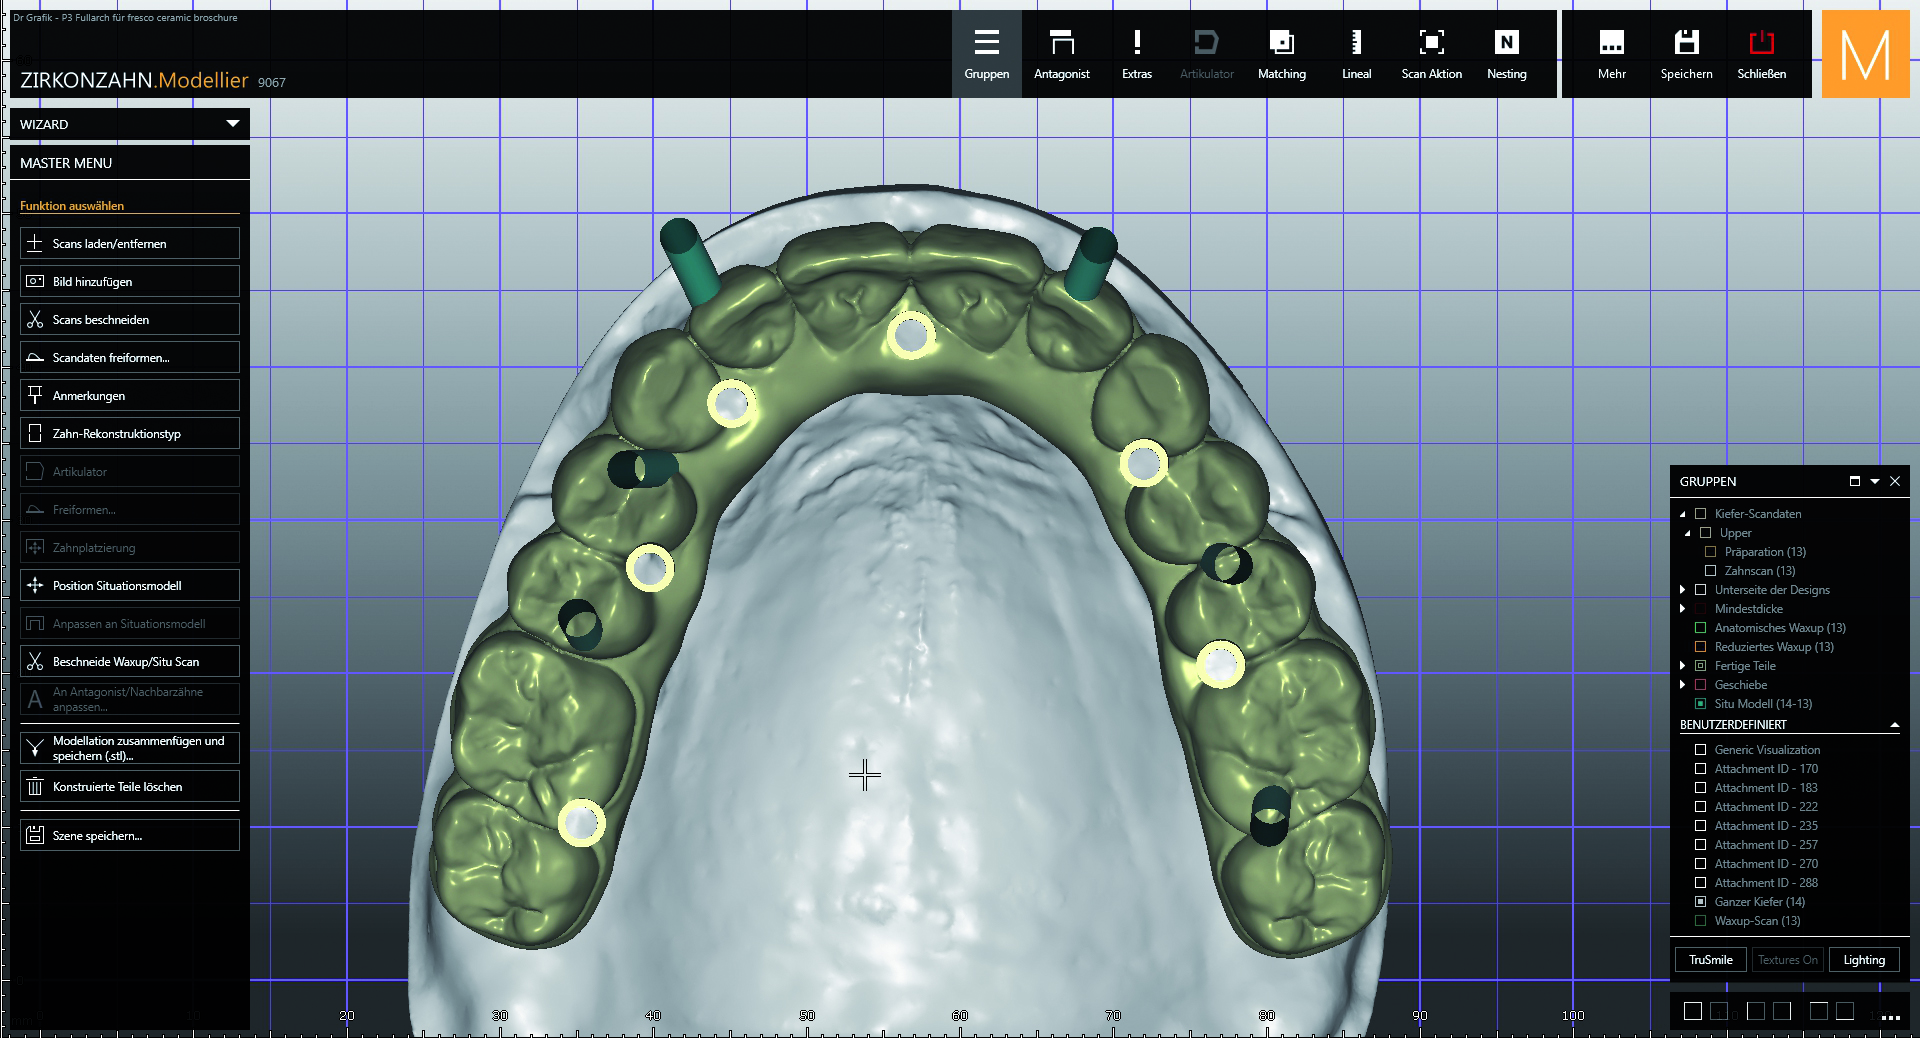Click the MASTER MENU header
1920x1038 pixels.
coord(130,163)
